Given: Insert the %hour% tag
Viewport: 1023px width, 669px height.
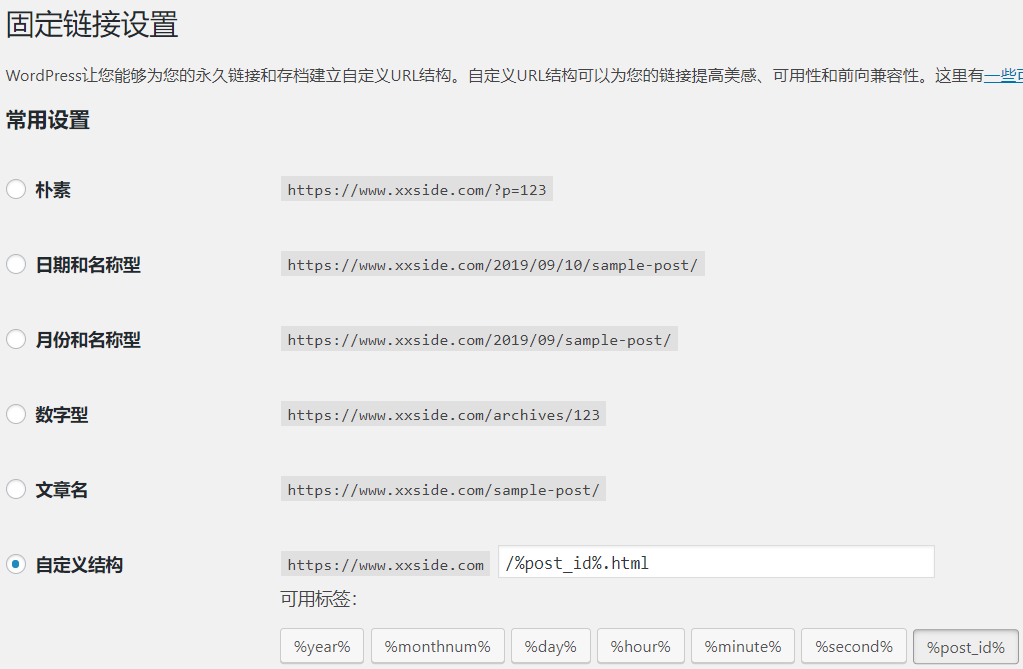Looking at the screenshot, I should pyautogui.click(x=641, y=647).
